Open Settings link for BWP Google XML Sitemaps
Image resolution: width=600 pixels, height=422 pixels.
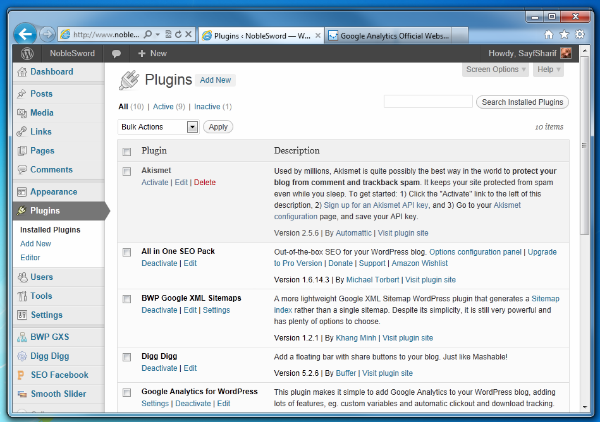point(216,310)
